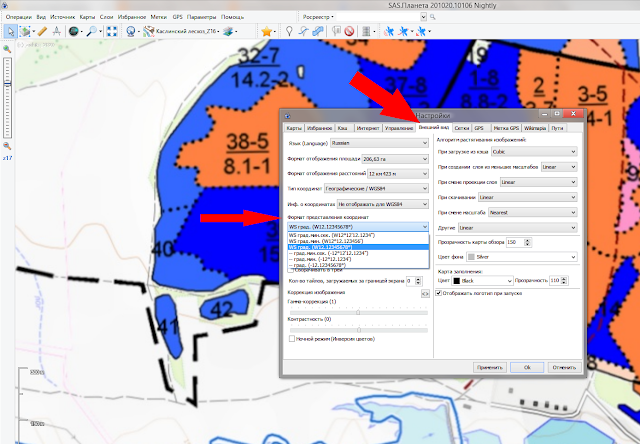This screenshot has width=640, height=444.
Task: Click the first blue GPS satellite icon
Action: tap(389, 31)
